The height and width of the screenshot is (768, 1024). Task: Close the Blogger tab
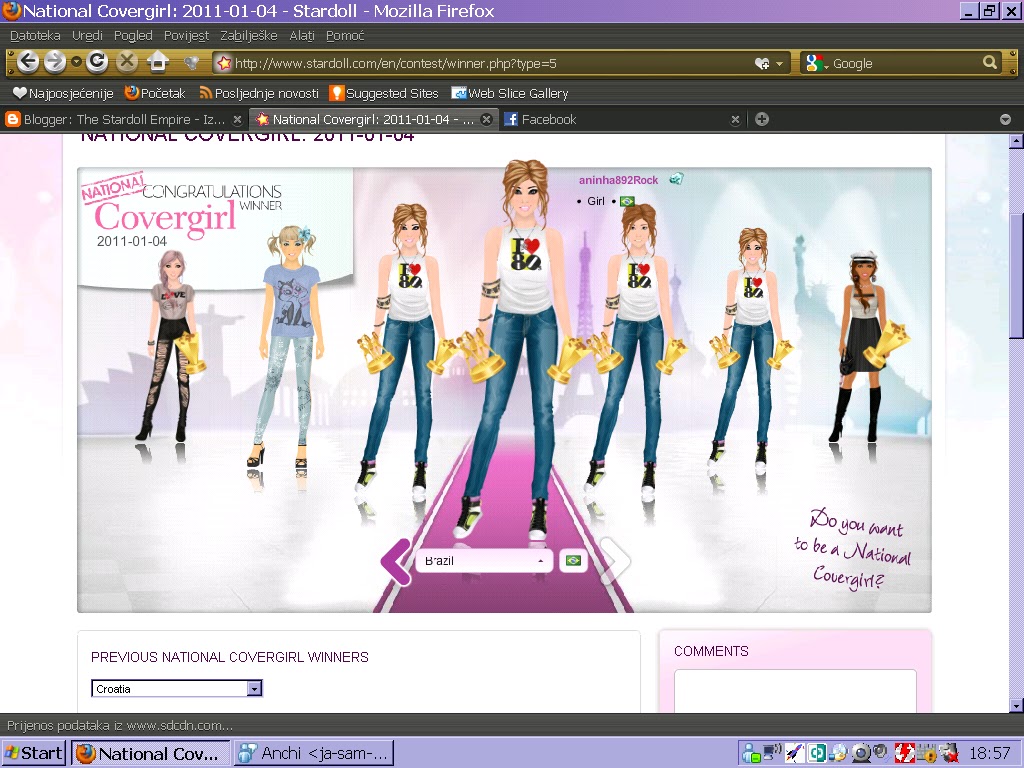click(238, 120)
